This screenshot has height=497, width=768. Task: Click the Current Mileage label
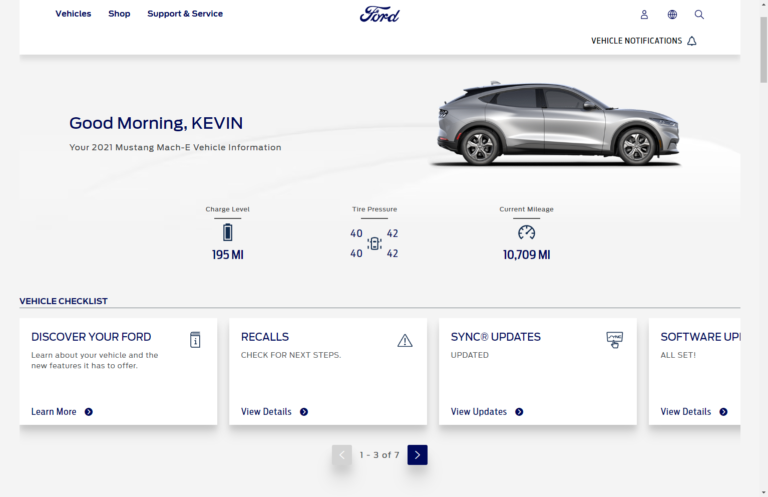click(x=527, y=209)
